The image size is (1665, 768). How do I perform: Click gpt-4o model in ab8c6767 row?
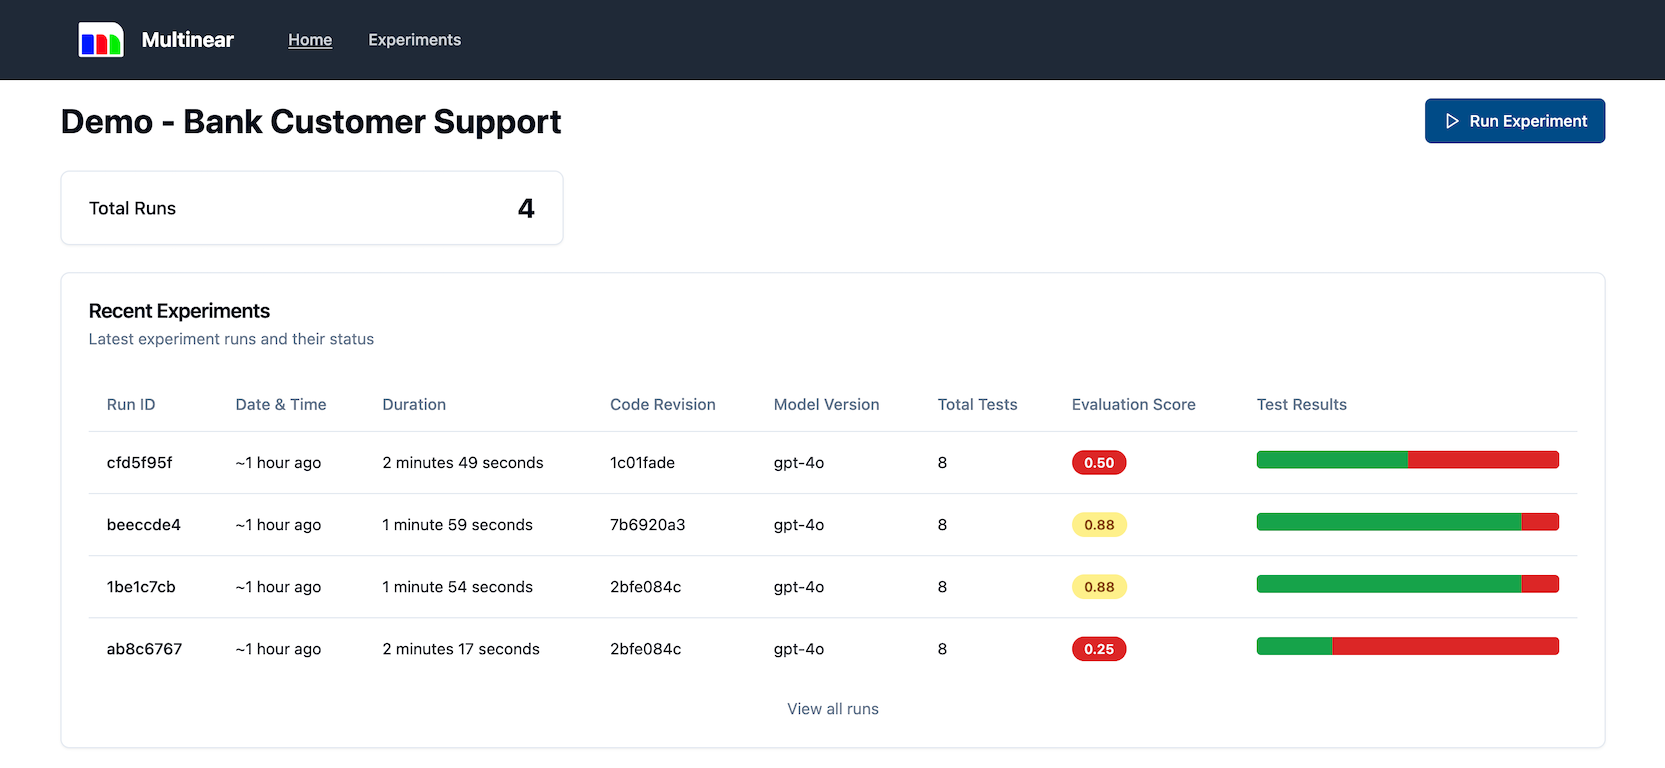(x=799, y=649)
